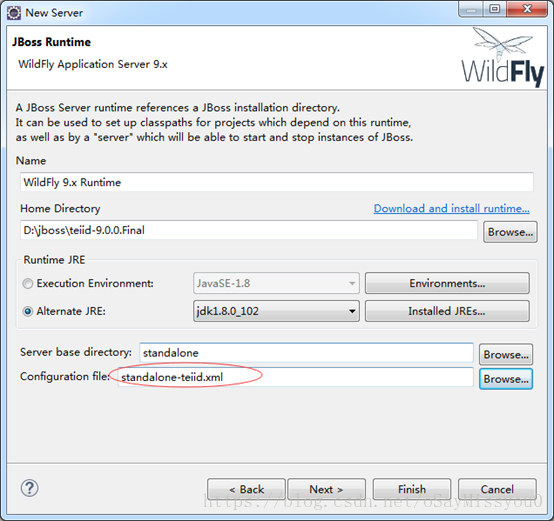Go to the previous page with Back
Screen dimensions: 554x521
point(246,489)
